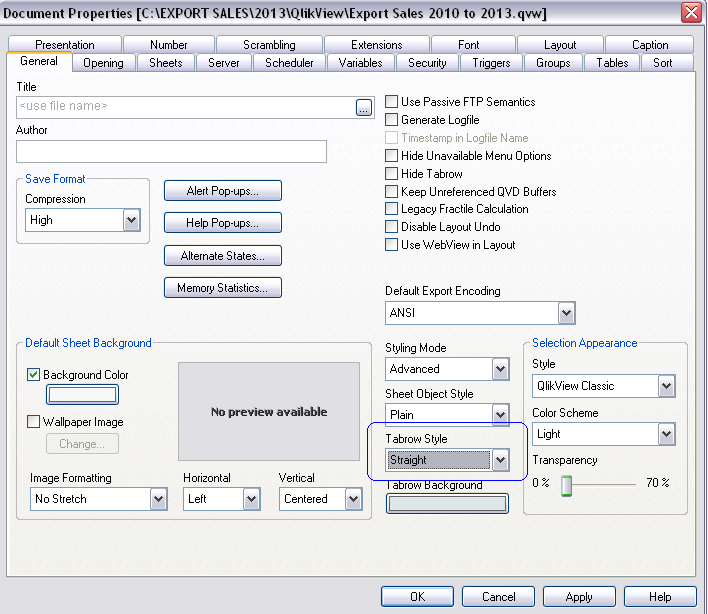
Task: Close the Document Properties dialog
Action: point(691,13)
